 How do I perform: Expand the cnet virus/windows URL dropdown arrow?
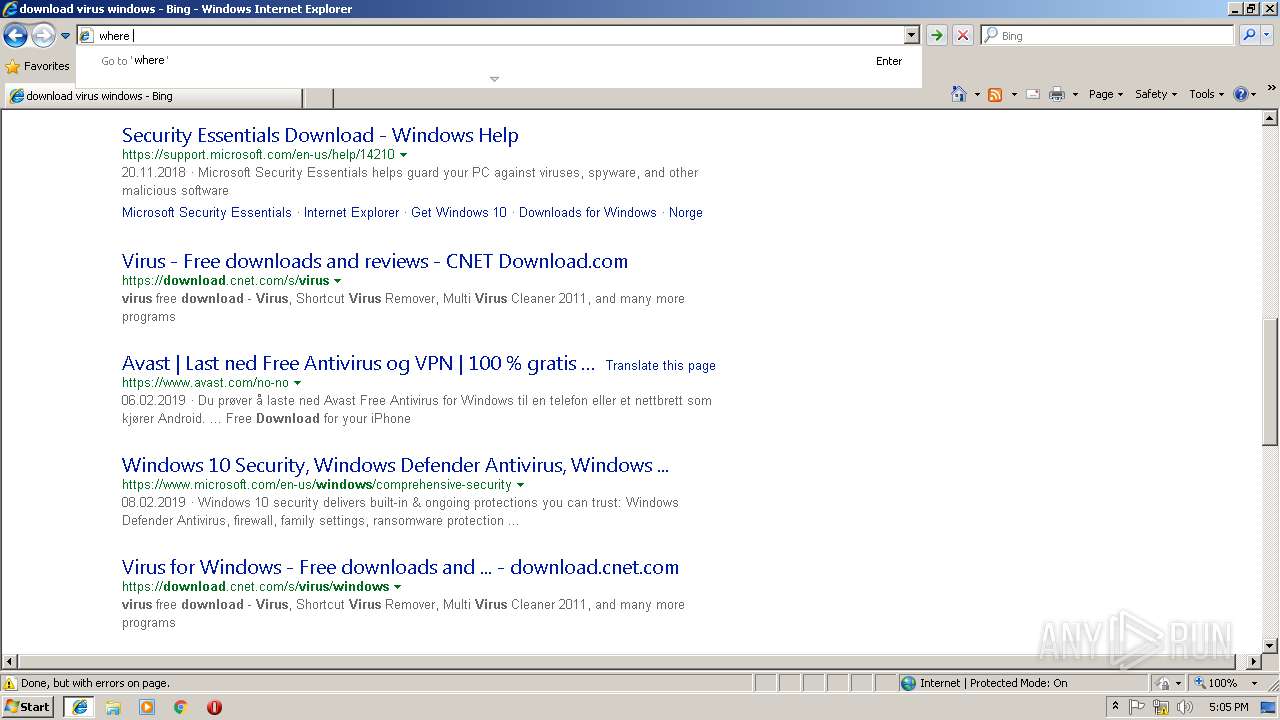pyautogui.click(x=397, y=587)
